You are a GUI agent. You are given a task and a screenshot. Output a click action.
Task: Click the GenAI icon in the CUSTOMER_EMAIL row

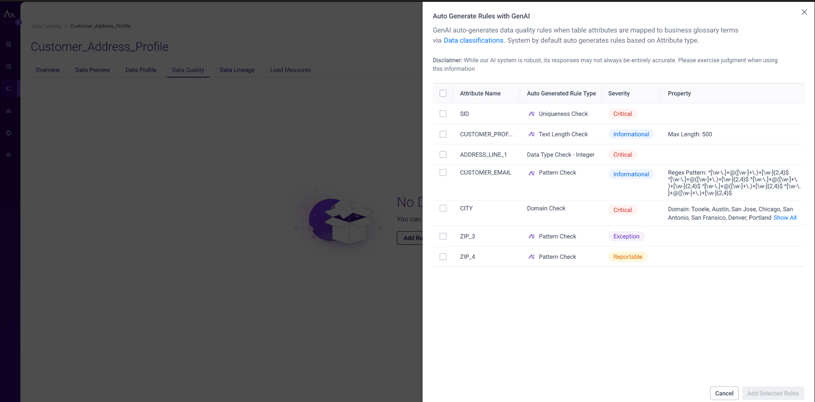point(531,173)
